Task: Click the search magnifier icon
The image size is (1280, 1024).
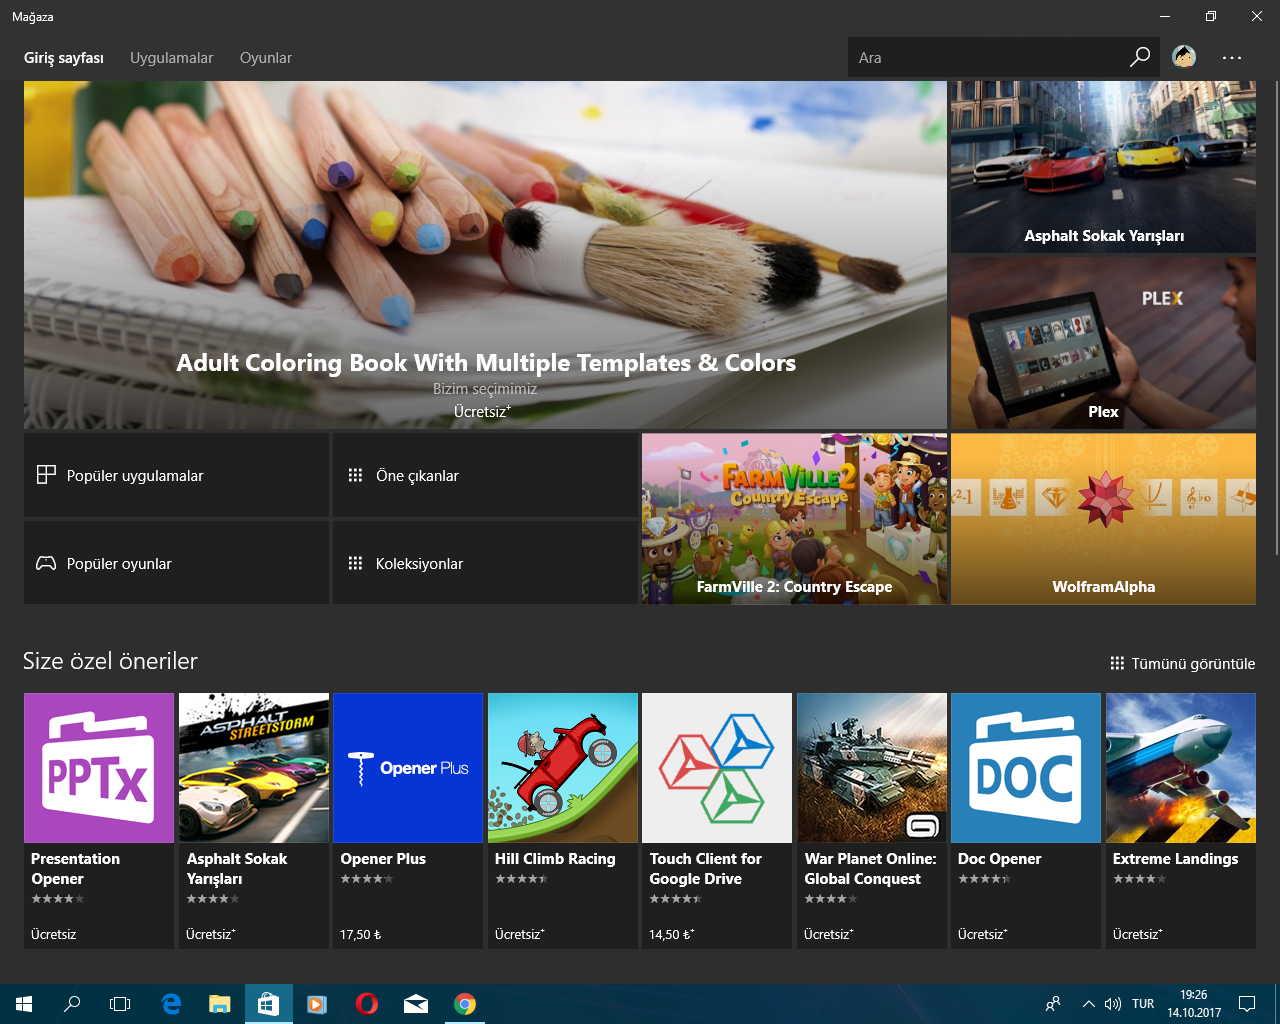Action: pos(1139,57)
